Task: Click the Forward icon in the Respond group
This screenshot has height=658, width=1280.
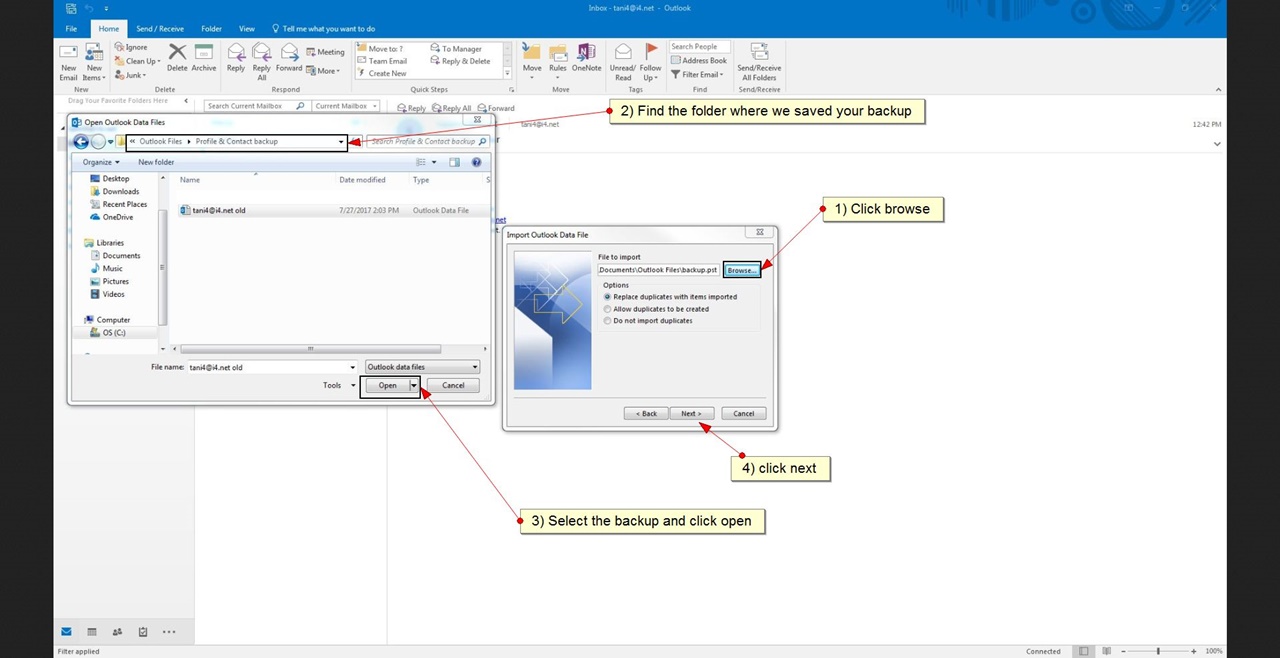Action: 289,52
